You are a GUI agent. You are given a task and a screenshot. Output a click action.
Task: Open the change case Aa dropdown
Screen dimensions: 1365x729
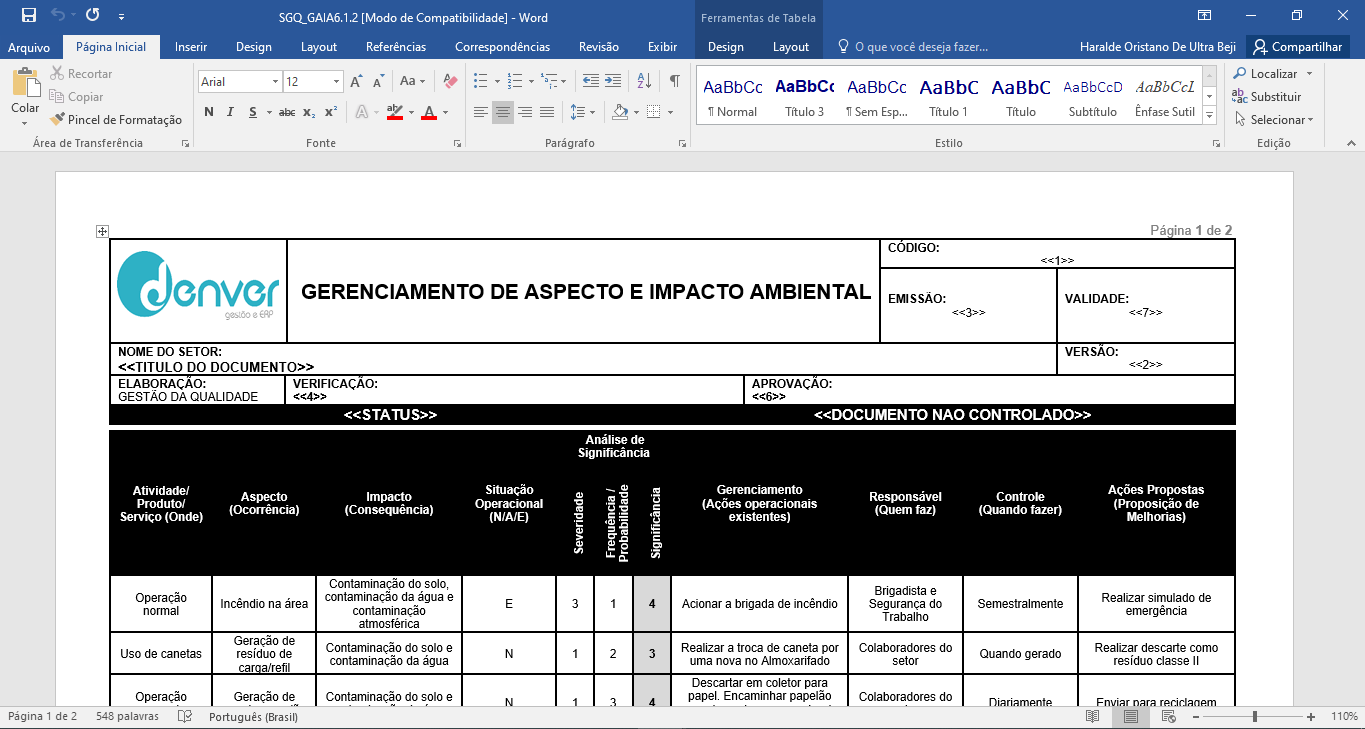coord(412,82)
